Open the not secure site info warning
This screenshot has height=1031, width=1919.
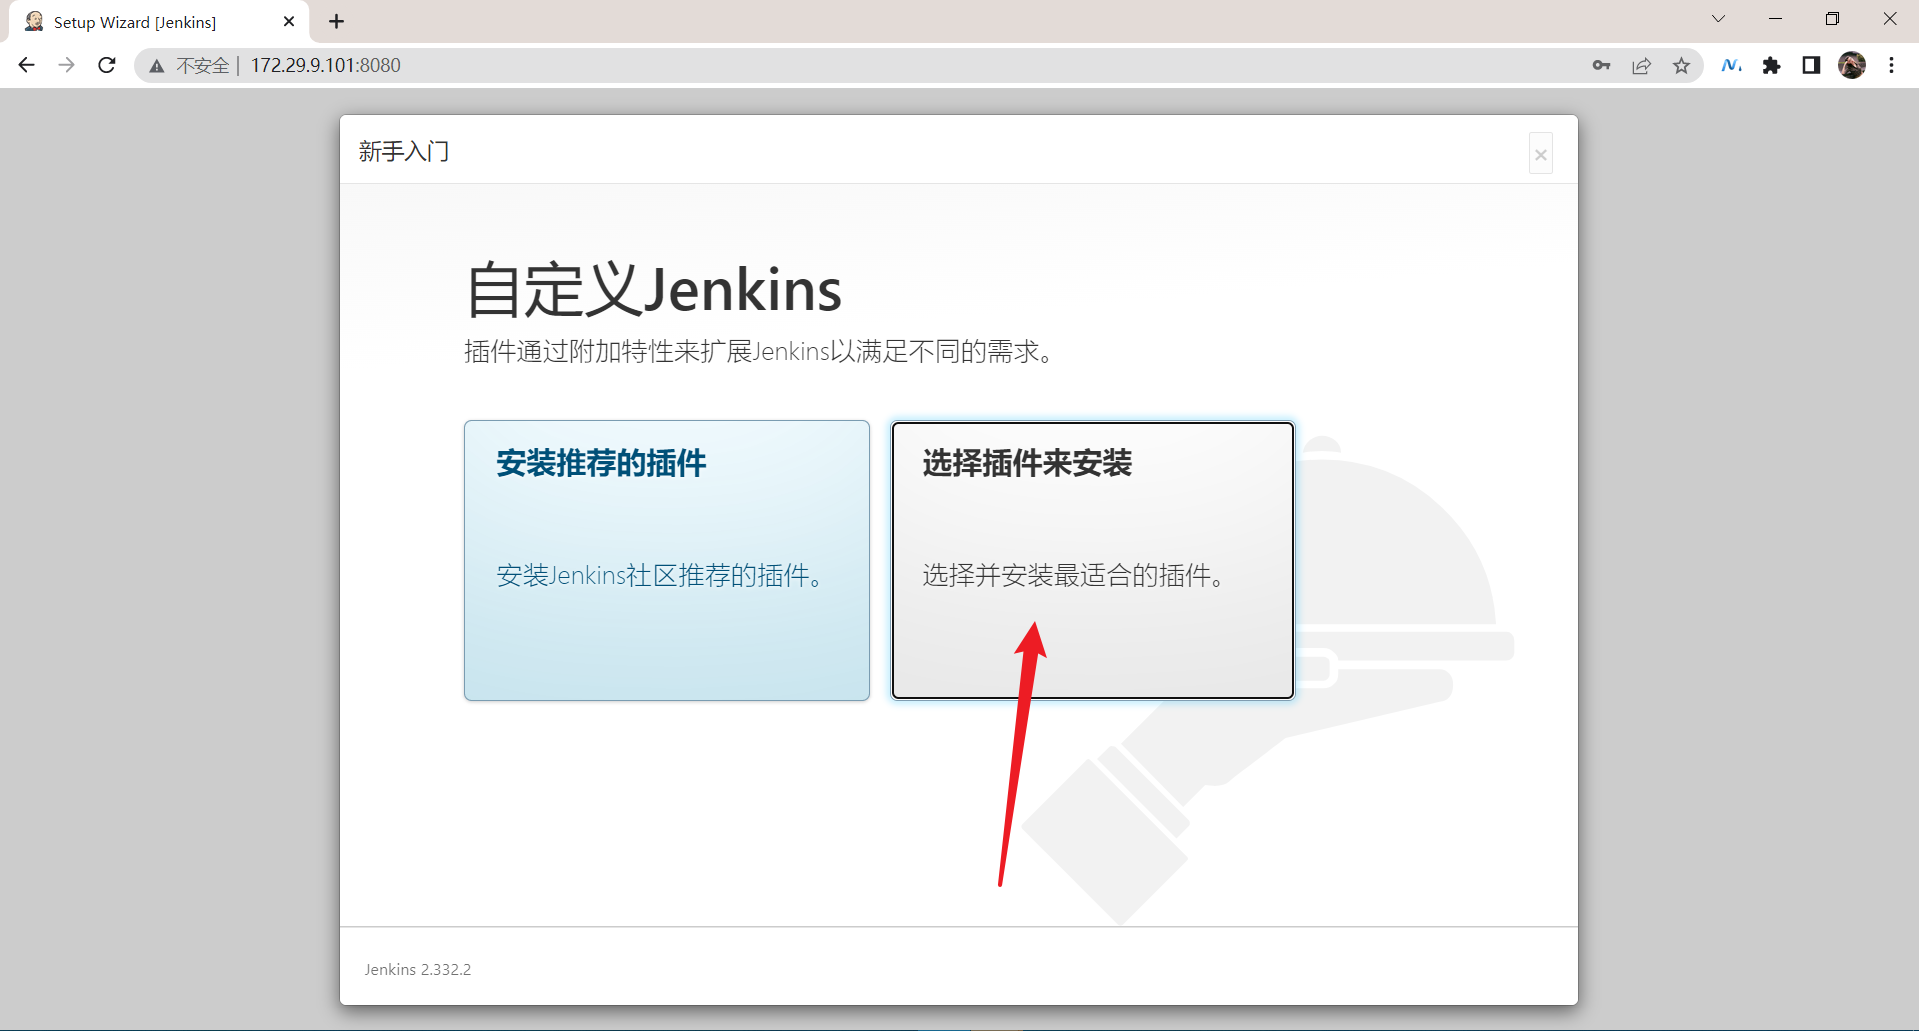tap(189, 65)
